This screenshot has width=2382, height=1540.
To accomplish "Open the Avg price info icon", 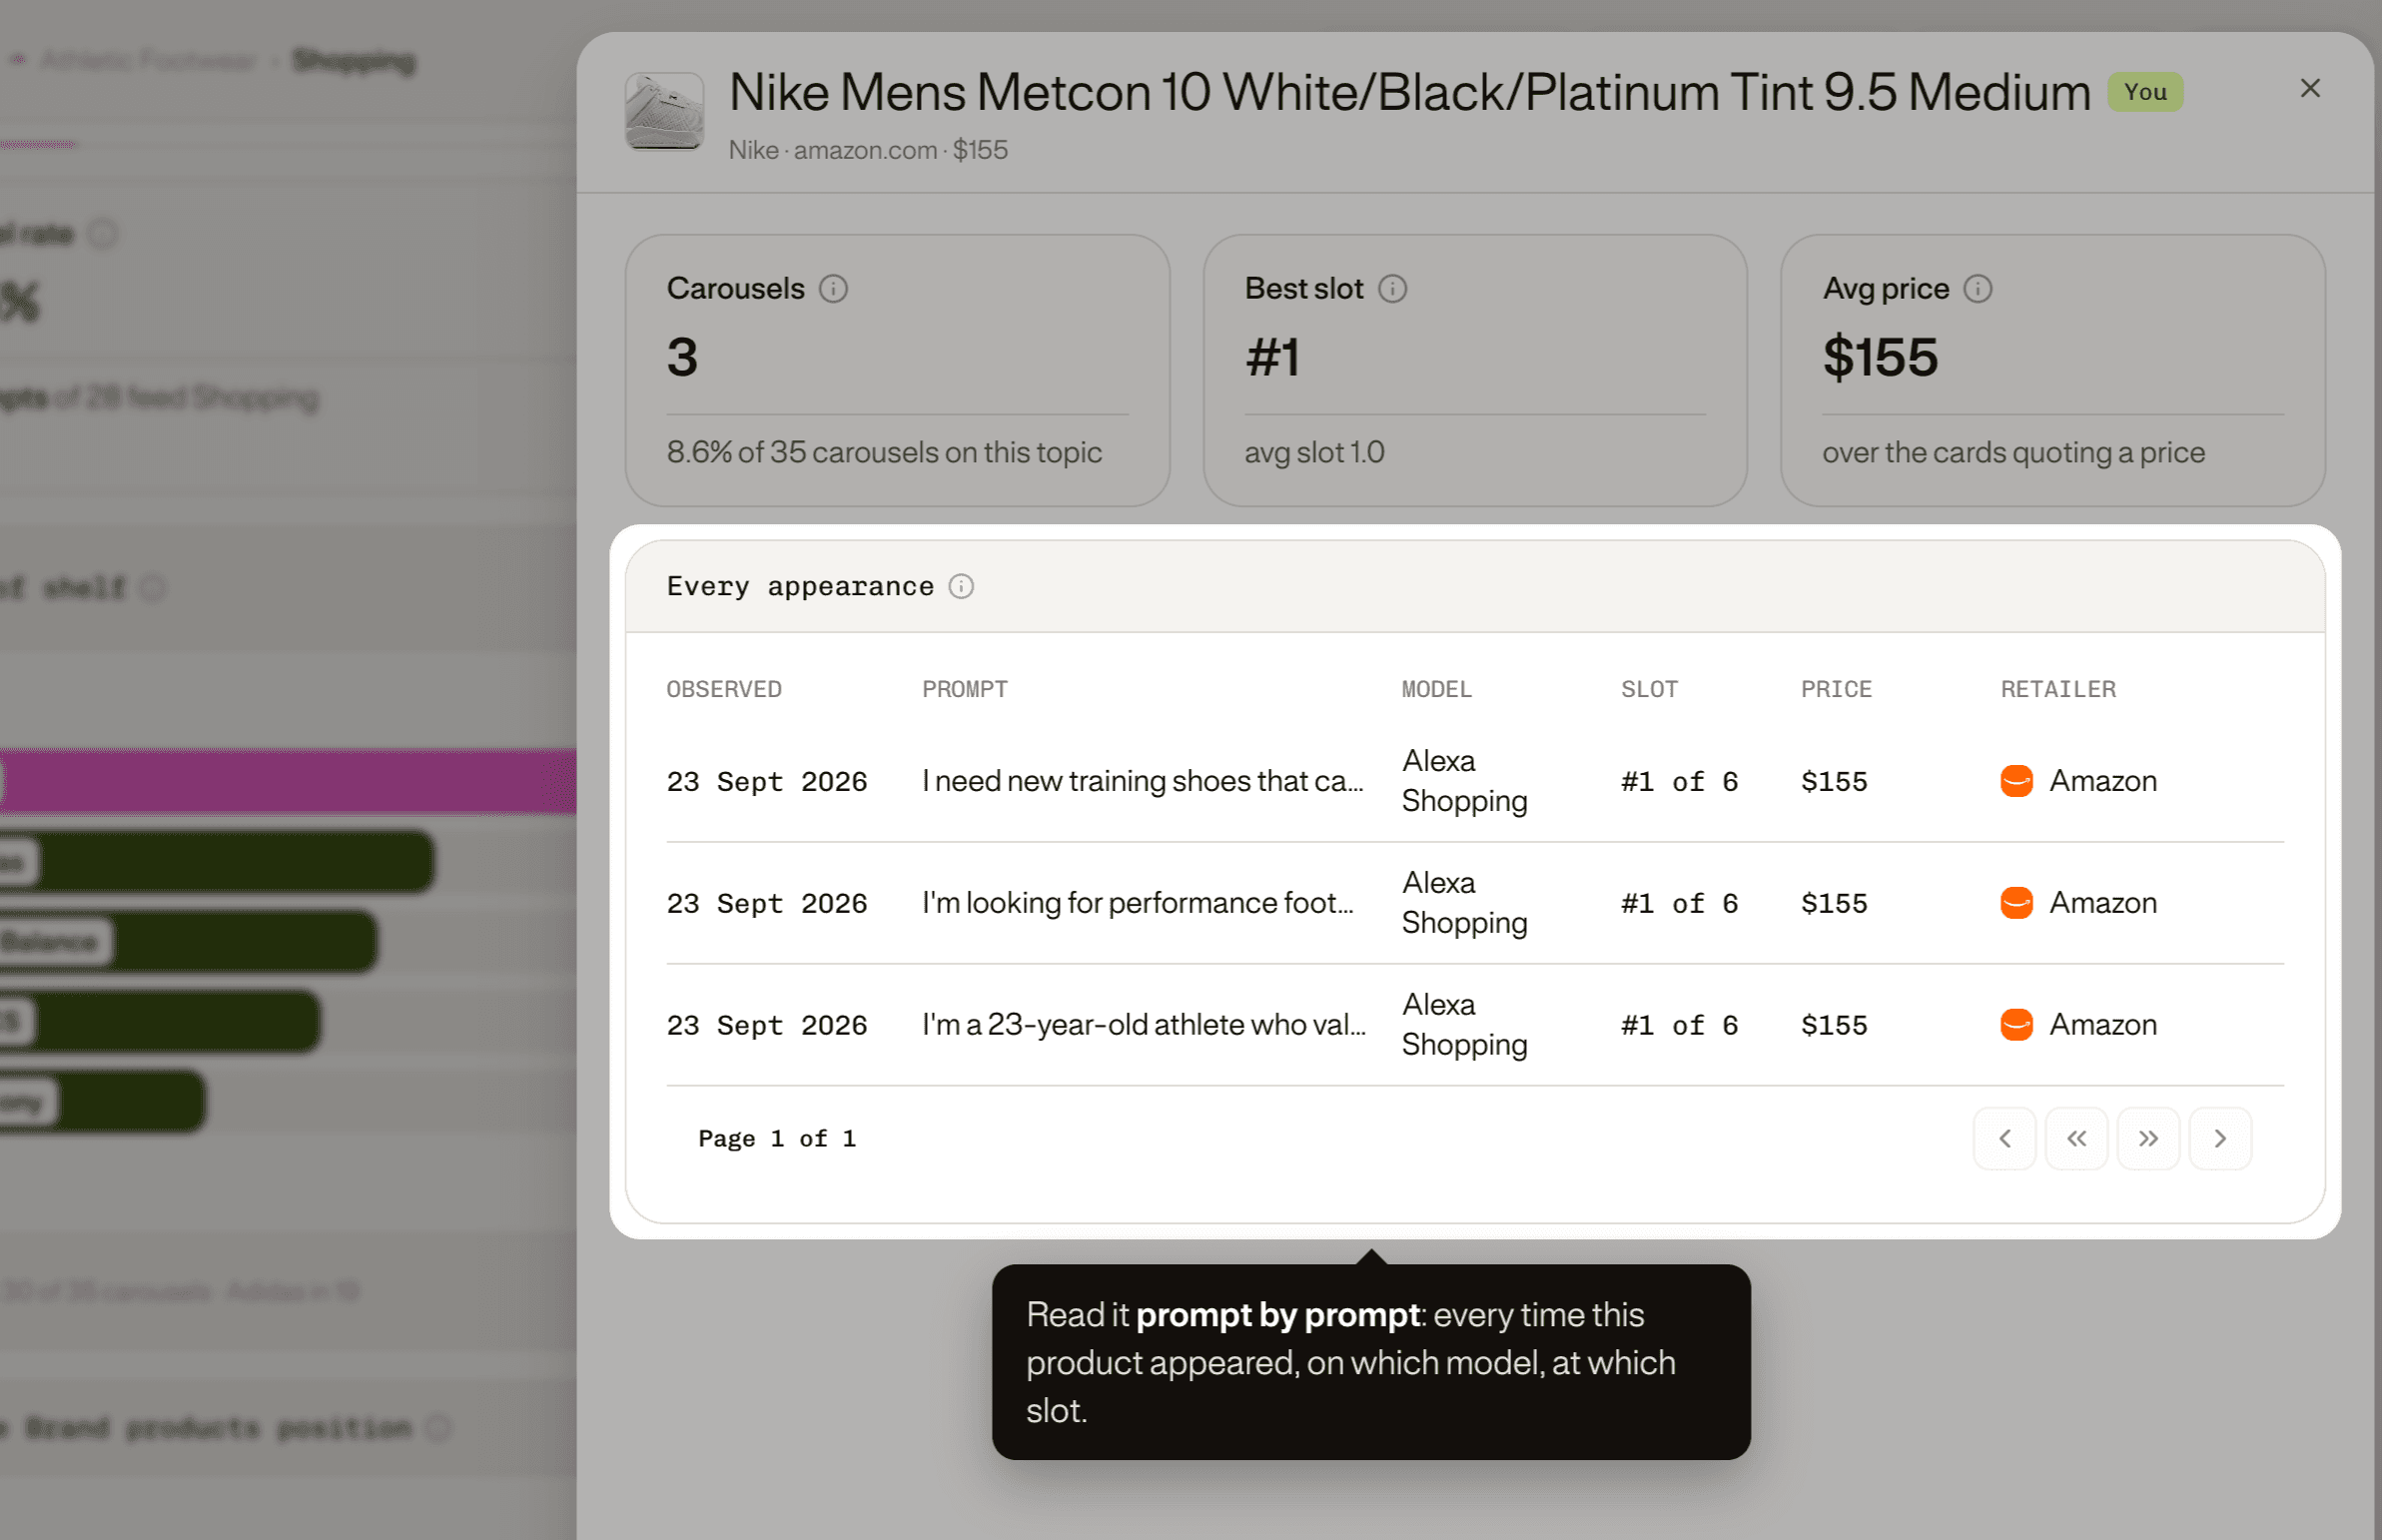I will (1977, 288).
